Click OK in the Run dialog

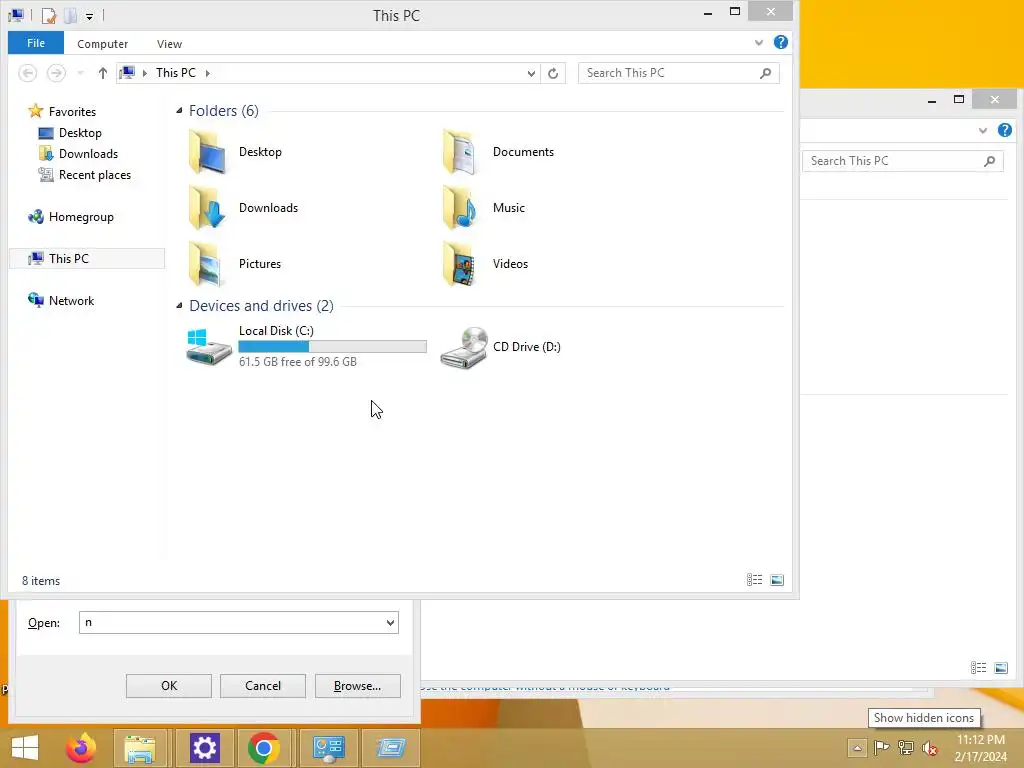(x=168, y=686)
